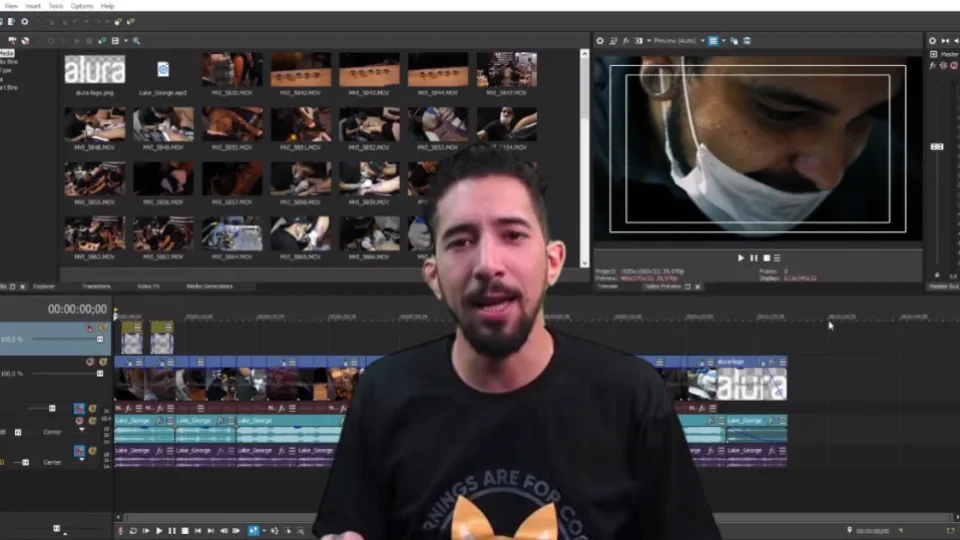Click Play in the timeline transport bar
Image resolution: width=960 pixels, height=540 pixels.
159,531
